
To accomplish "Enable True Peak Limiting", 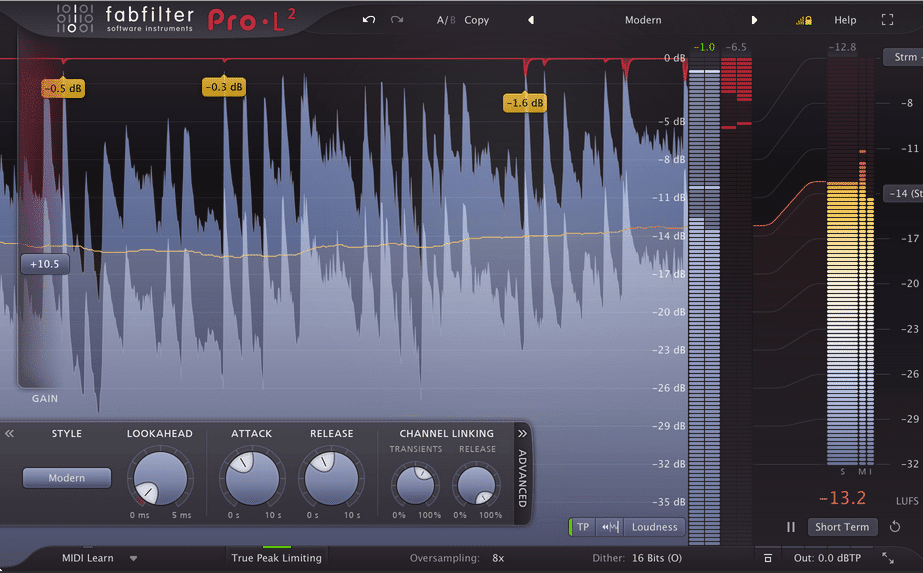I will pos(276,558).
